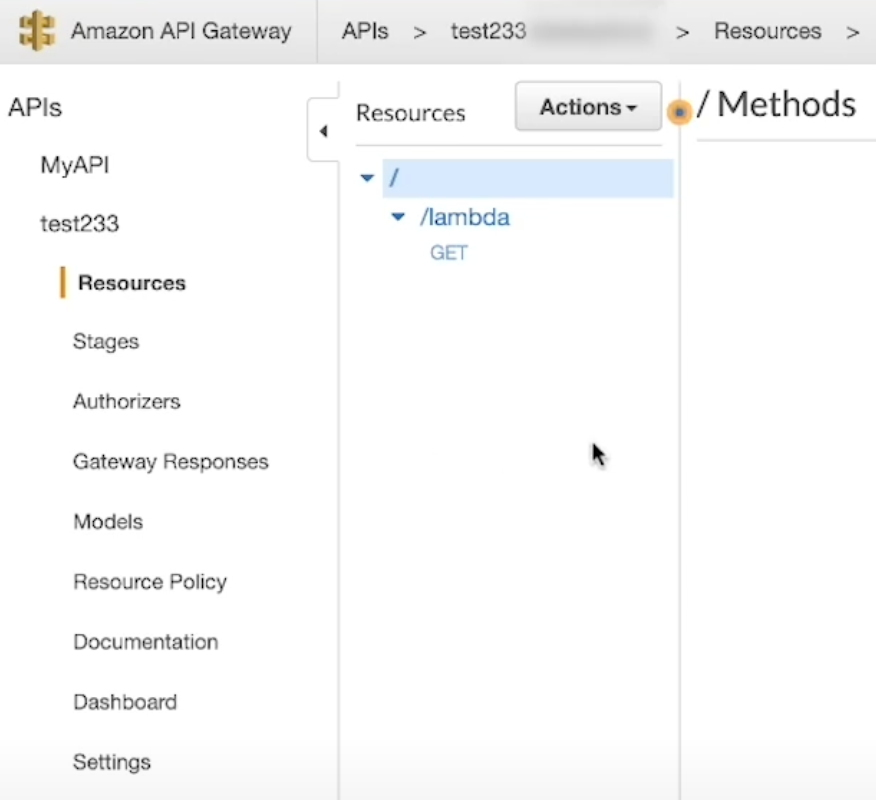
Task: Select the /lambda resource
Action: tap(465, 217)
